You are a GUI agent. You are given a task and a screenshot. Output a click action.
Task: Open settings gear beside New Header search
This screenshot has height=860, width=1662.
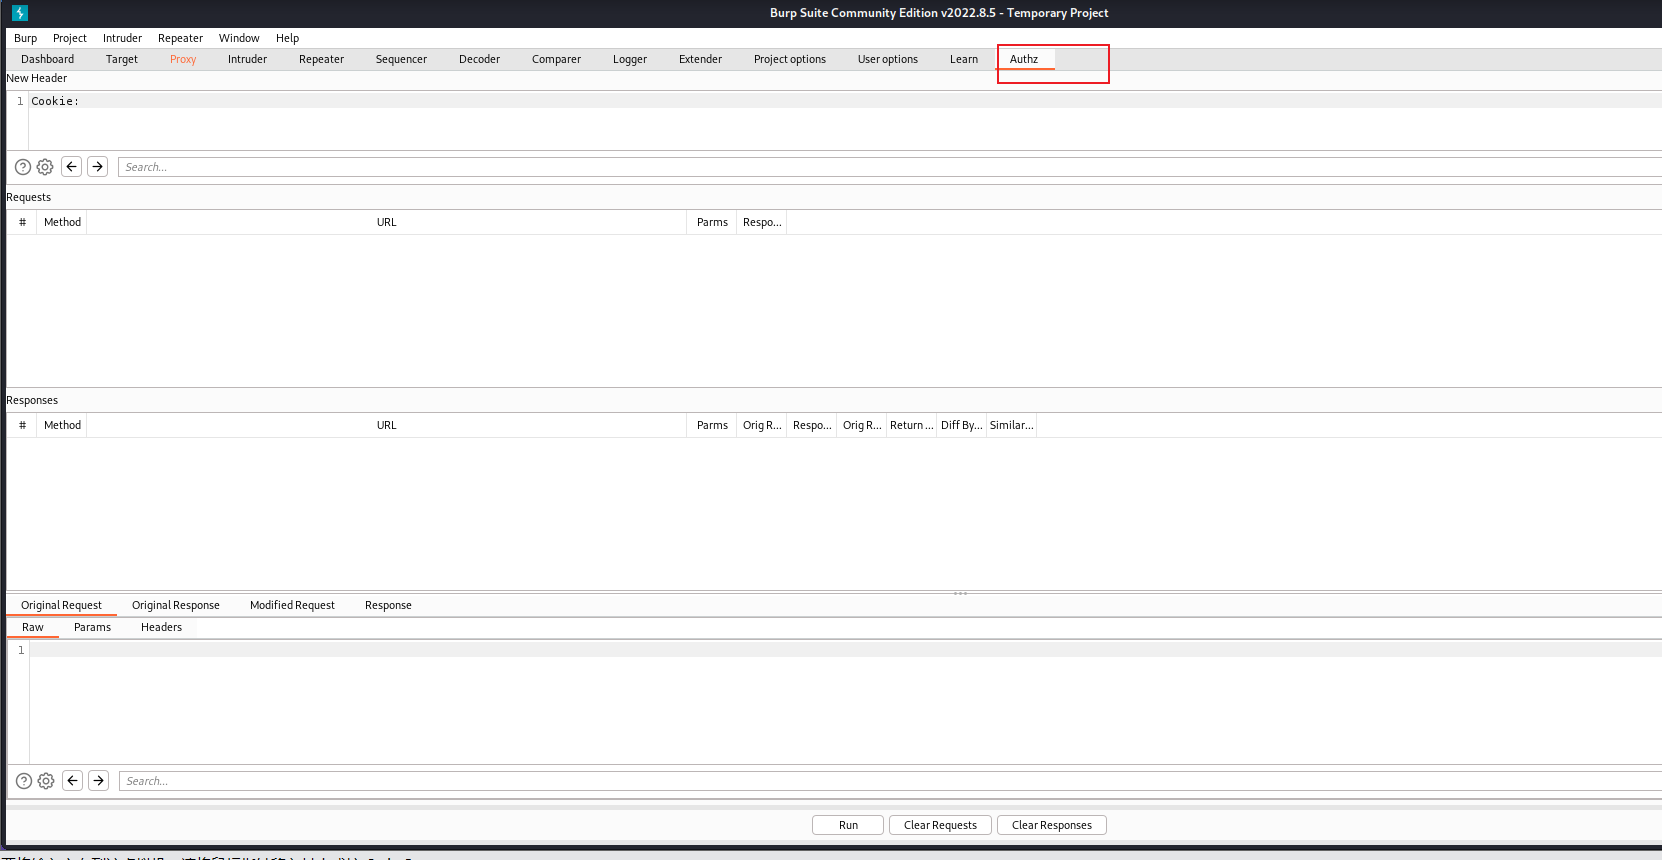click(45, 167)
